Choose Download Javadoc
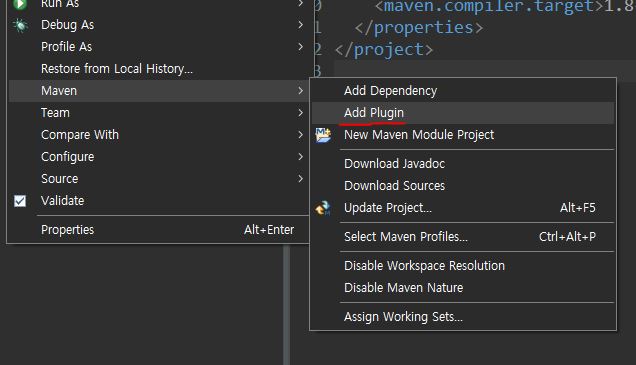The width and height of the screenshot is (636, 365). point(463,163)
